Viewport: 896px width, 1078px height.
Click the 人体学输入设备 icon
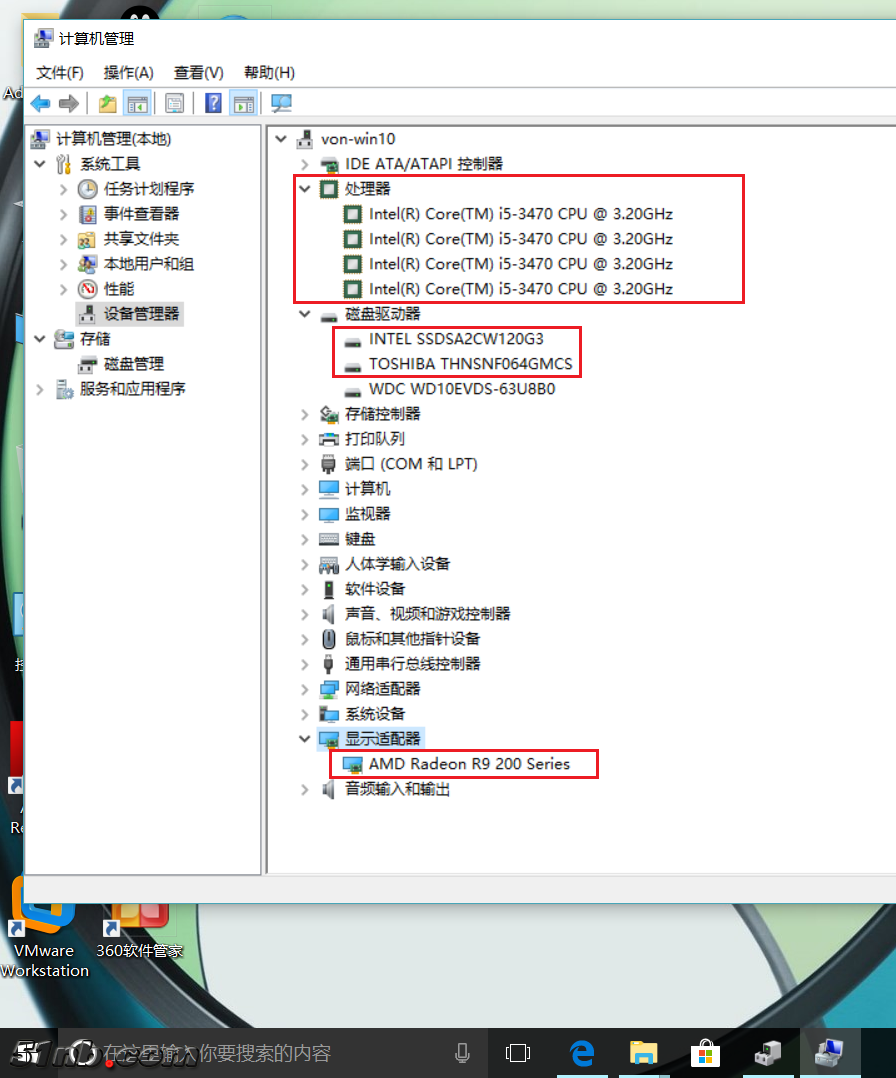point(329,564)
